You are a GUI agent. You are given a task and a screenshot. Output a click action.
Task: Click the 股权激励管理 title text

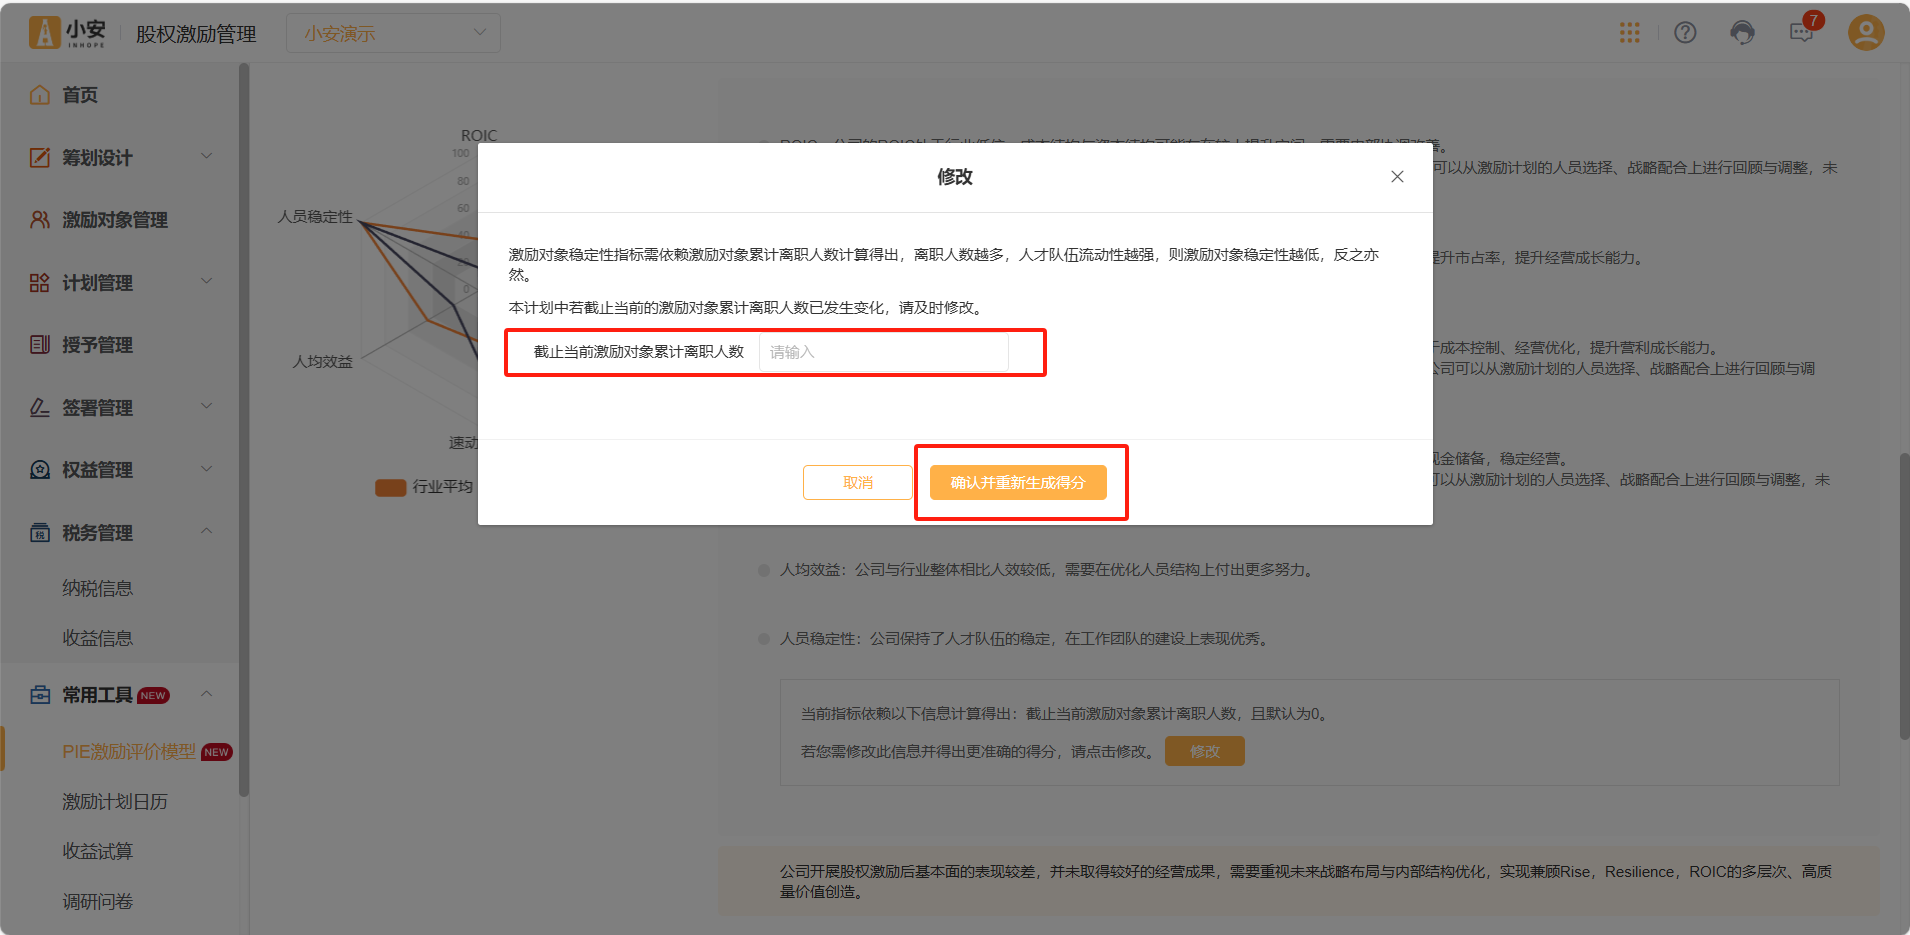tap(196, 34)
